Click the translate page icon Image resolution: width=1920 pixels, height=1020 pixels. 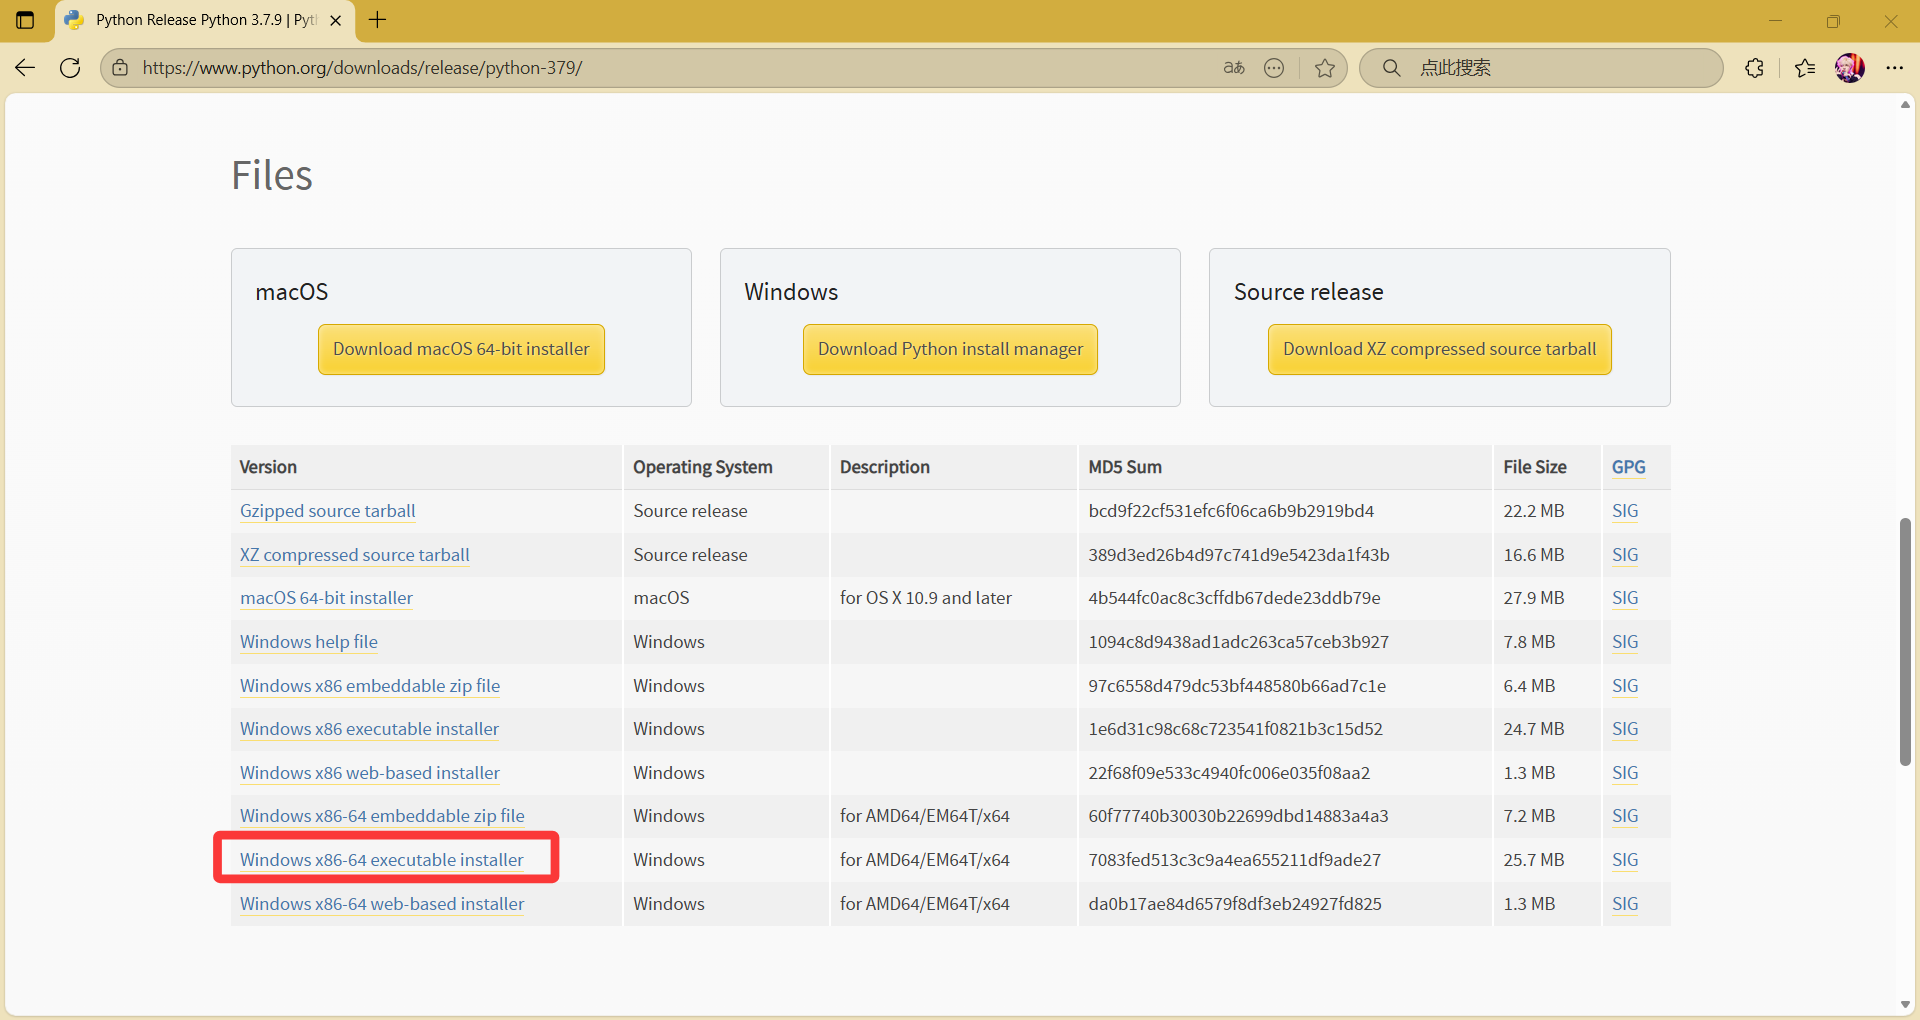point(1234,68)
